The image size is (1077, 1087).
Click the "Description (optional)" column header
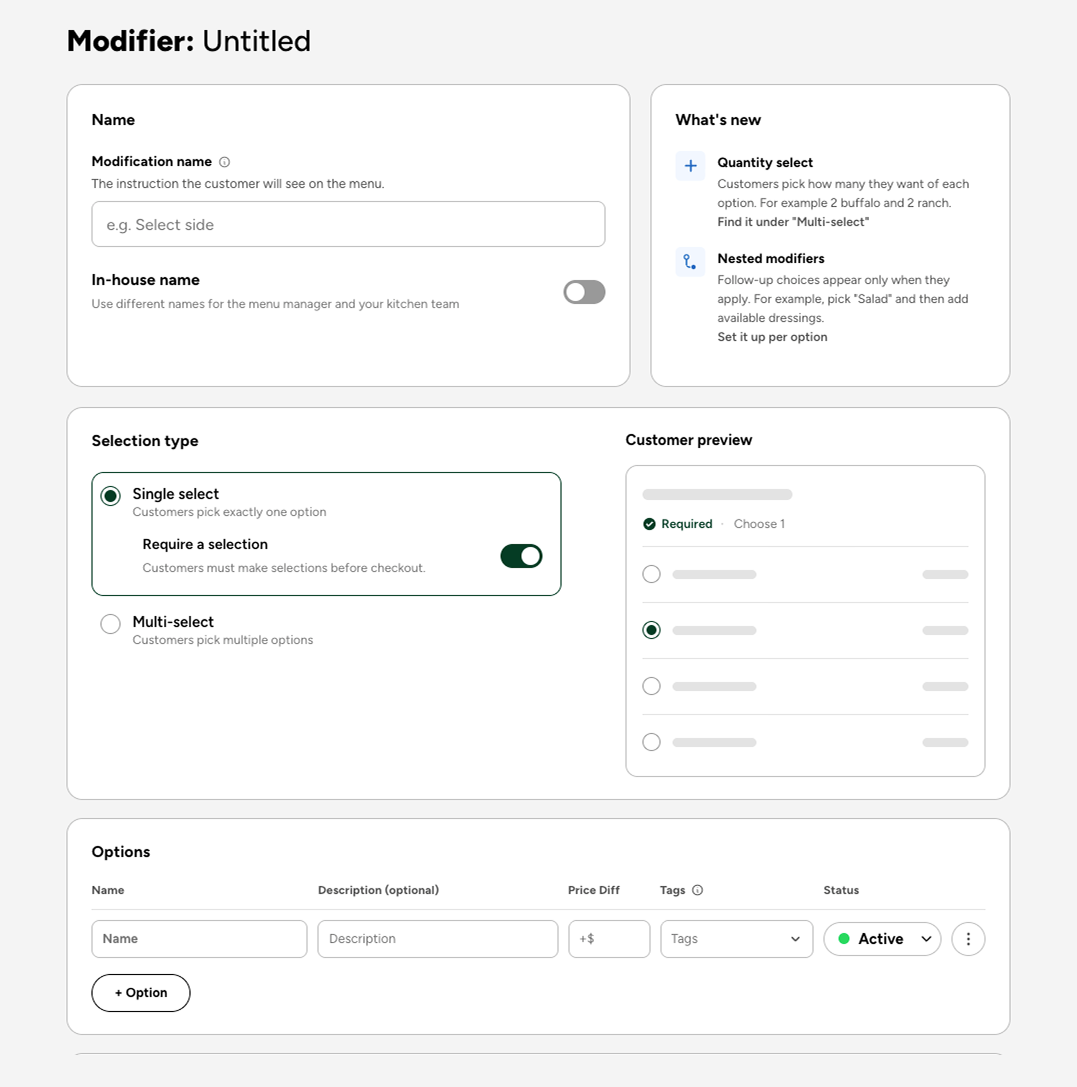[378, 890]
